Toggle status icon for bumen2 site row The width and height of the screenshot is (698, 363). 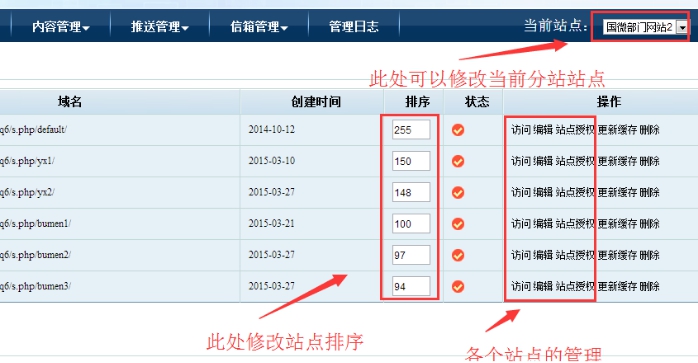coord(458,255)
